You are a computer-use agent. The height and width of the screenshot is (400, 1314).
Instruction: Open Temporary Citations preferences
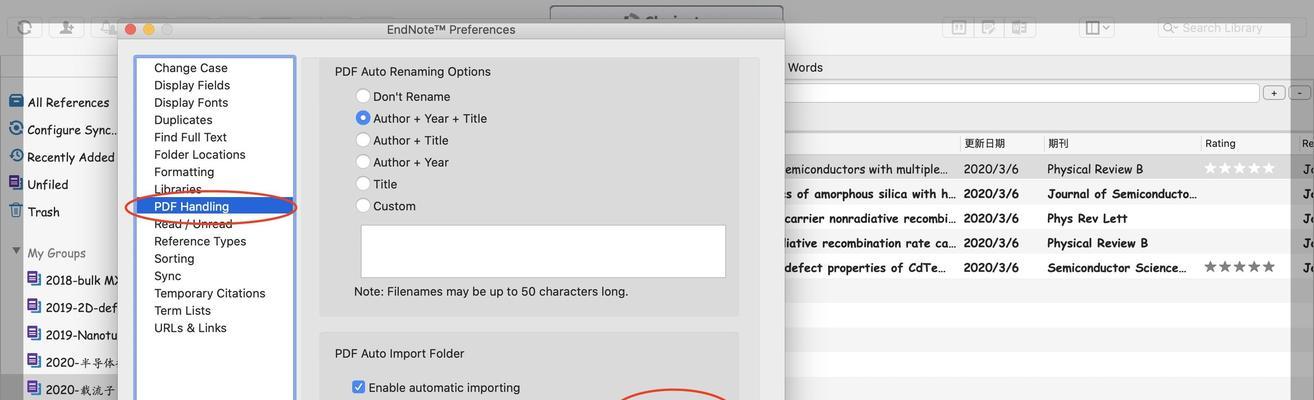tap(210, 293)
